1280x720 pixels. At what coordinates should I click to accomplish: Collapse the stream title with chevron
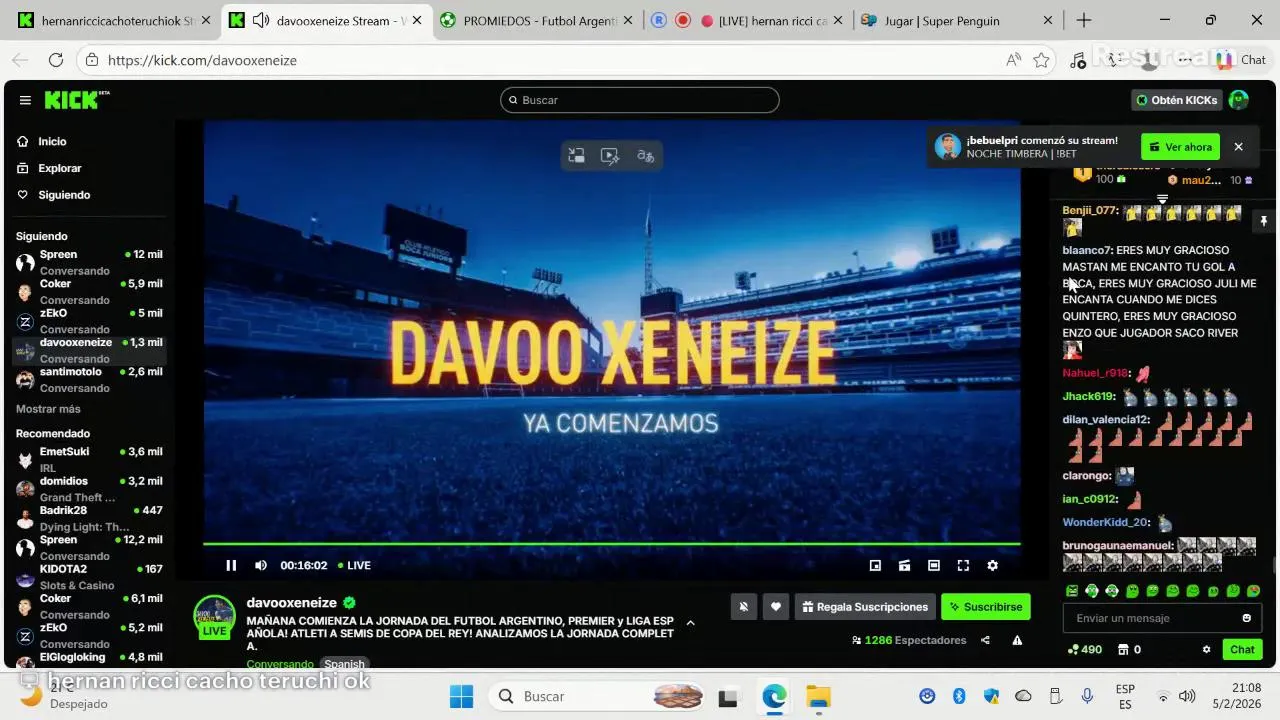click(690, 622)
